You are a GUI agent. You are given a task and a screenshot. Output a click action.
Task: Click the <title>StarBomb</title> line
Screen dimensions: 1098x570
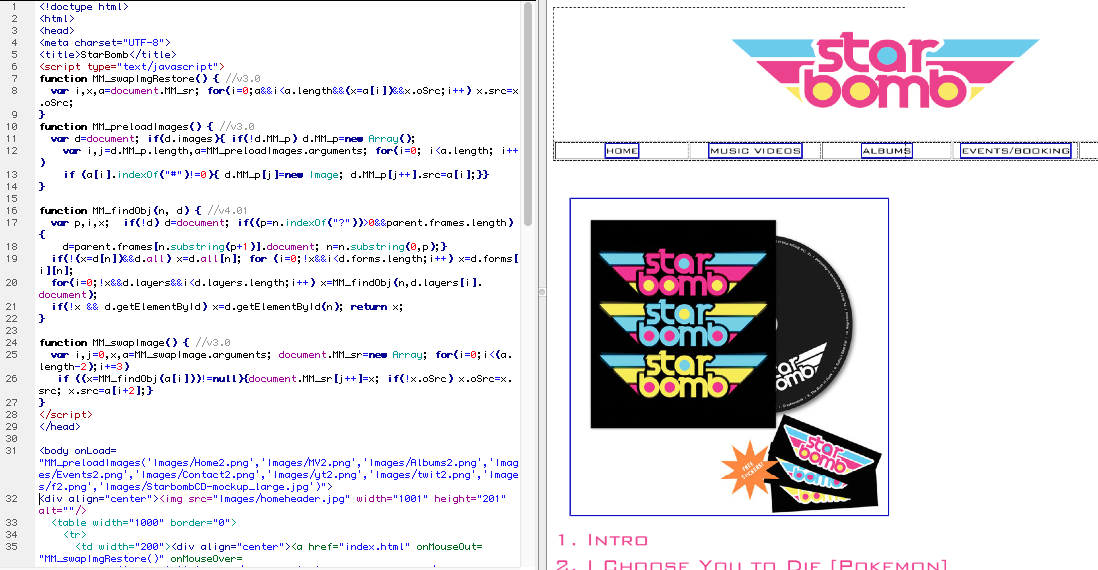(x=108, y=54)
